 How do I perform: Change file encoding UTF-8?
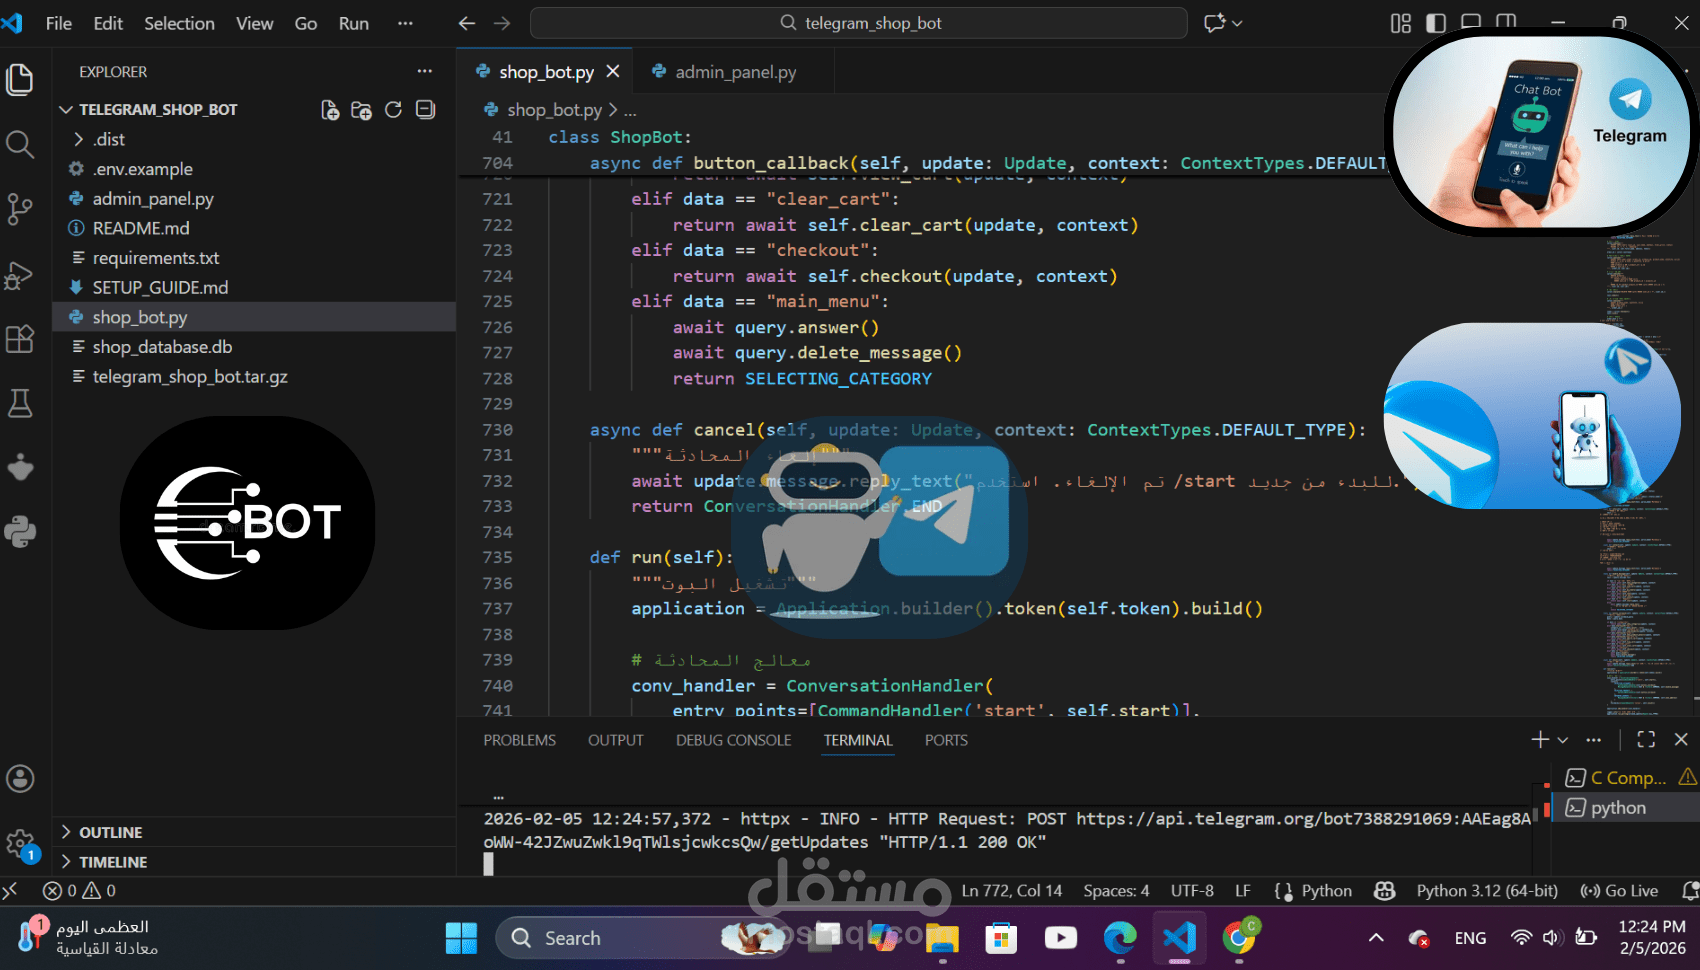tap(1192, 891)
